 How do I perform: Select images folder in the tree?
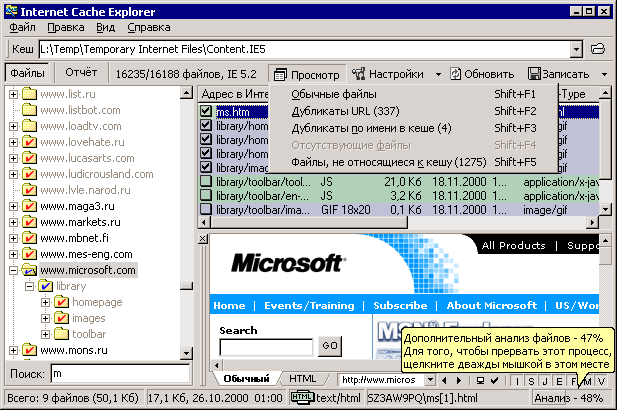(x=89, y=318)
